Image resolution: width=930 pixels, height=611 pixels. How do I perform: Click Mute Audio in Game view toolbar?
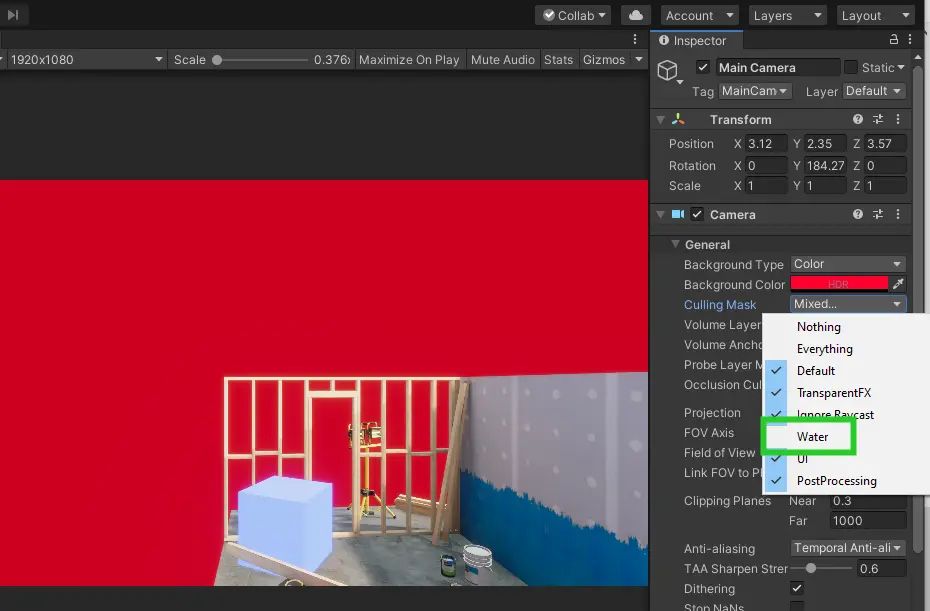[x=503, y=59]
